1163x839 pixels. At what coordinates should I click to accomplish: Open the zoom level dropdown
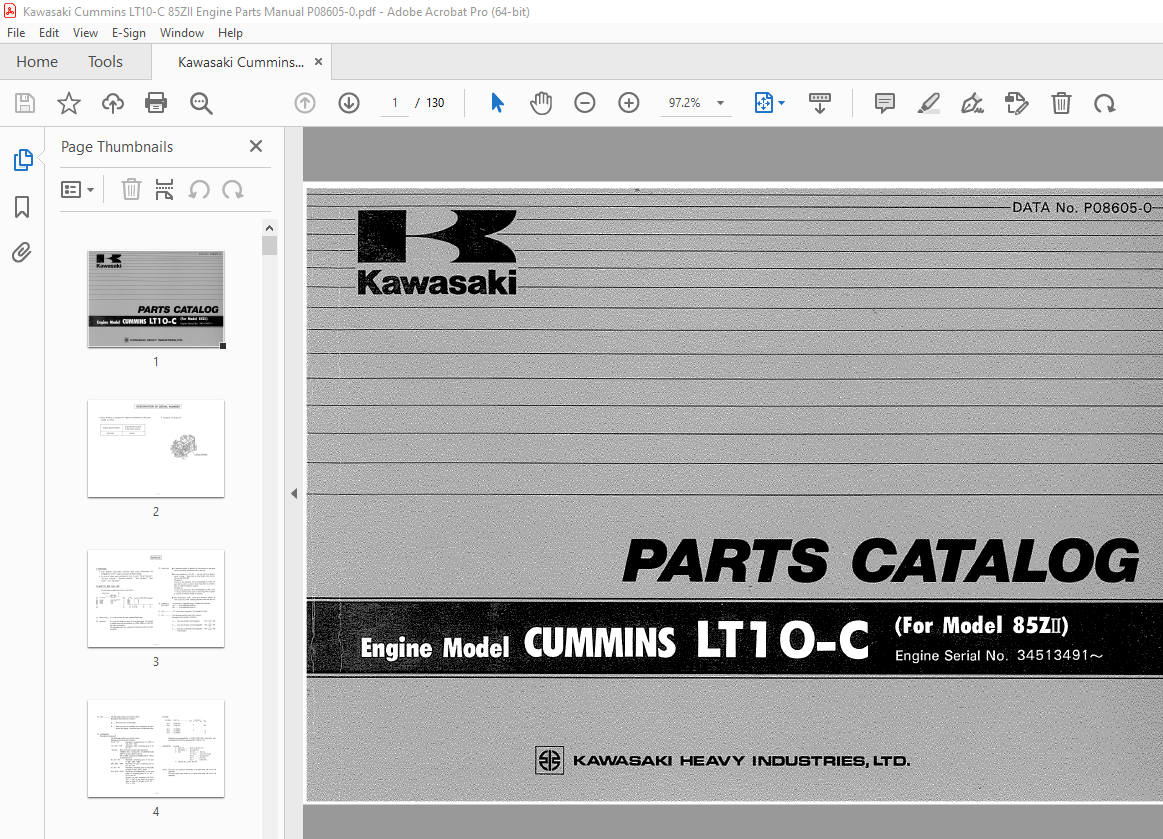pos(720,103)
